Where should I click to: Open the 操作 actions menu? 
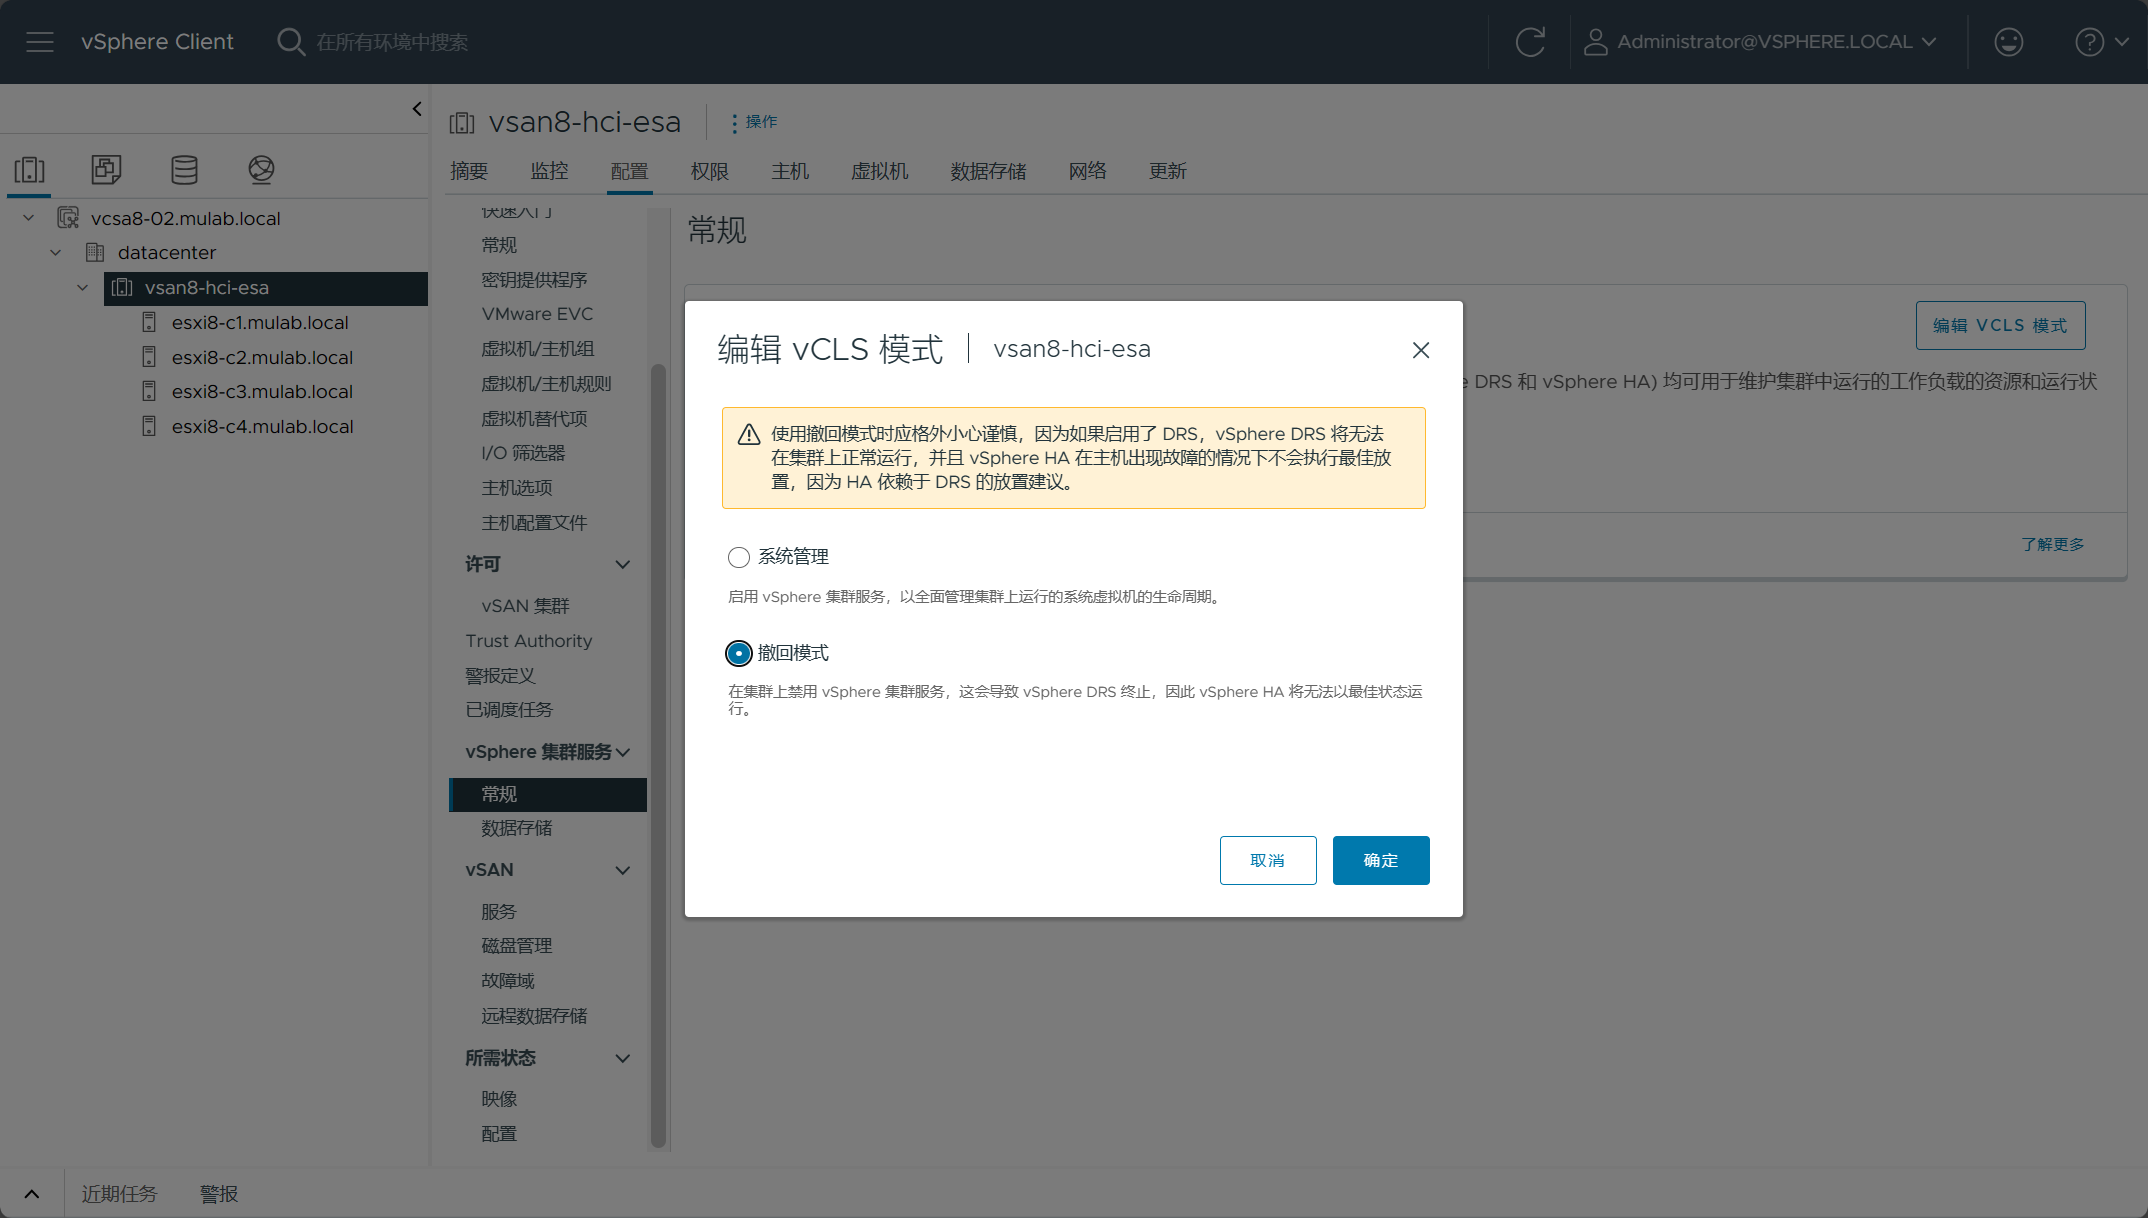pyautogui.click(x=754, y=122)
